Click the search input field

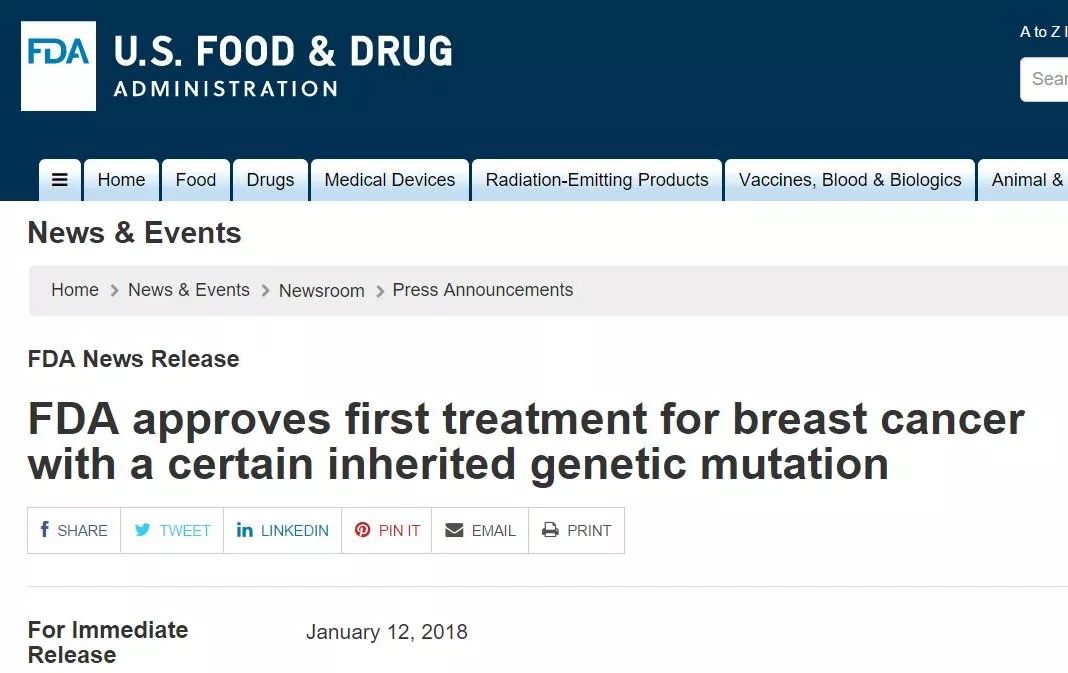(1046, 79)
